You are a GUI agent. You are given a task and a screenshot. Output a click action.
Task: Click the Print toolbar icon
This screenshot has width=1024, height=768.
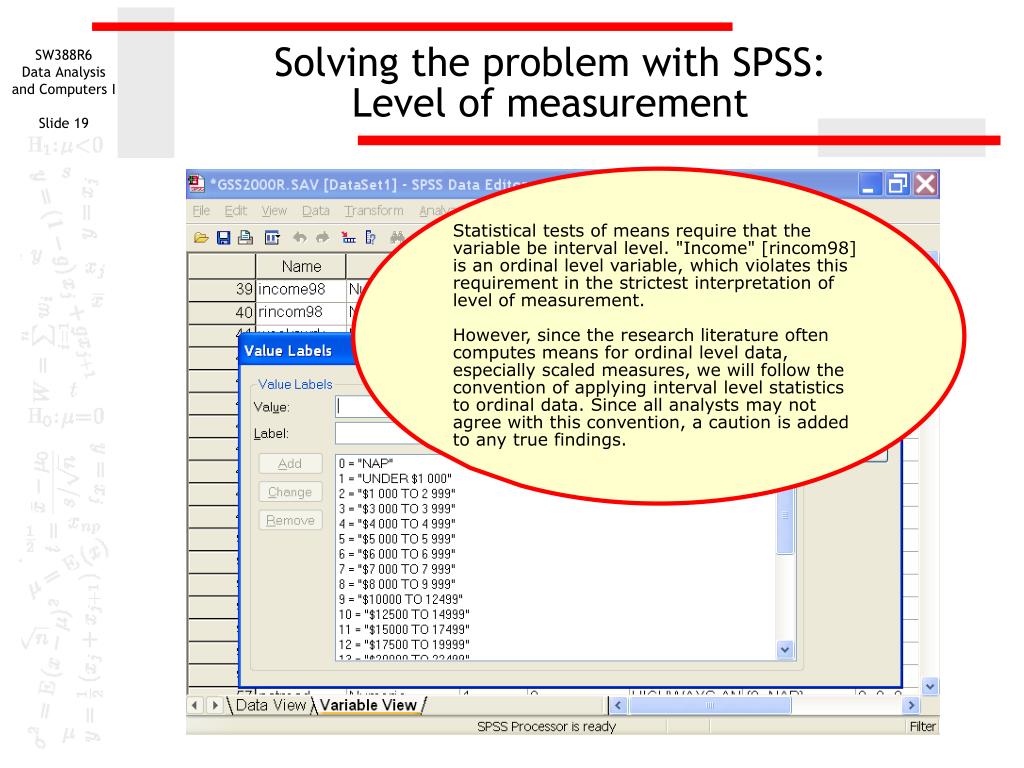coord(246,238)
